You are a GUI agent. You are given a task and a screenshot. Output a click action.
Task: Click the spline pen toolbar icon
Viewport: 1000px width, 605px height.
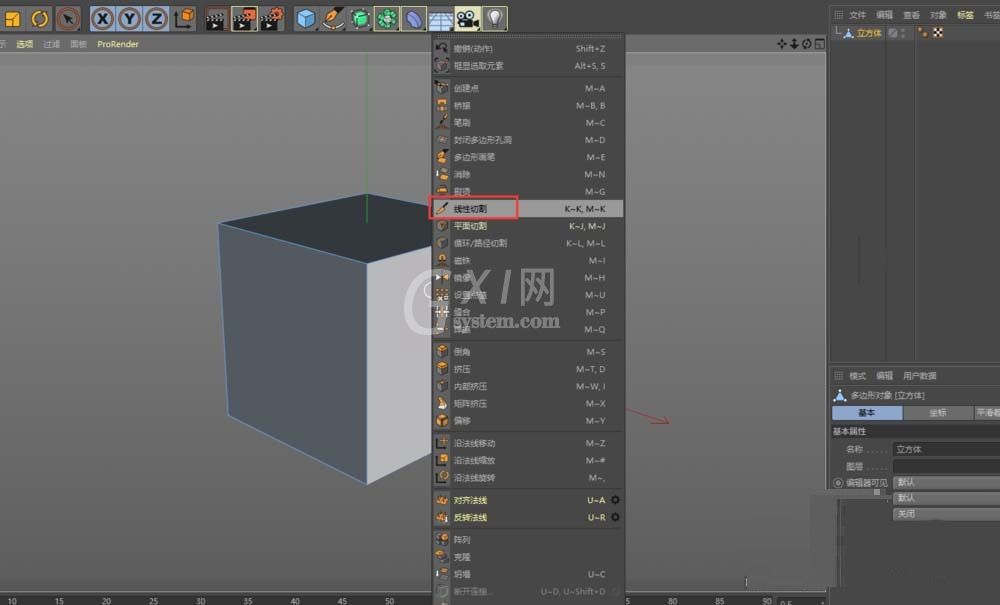coord(333,18)
